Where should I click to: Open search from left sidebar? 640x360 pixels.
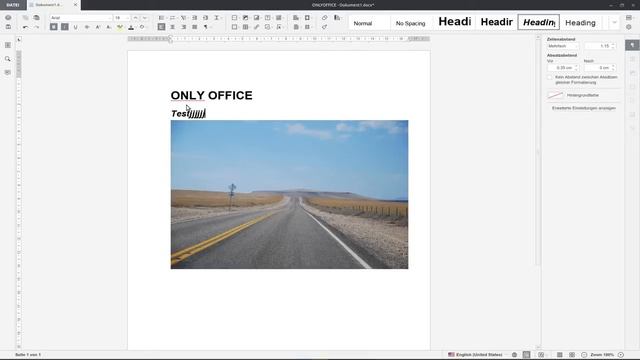8,59
